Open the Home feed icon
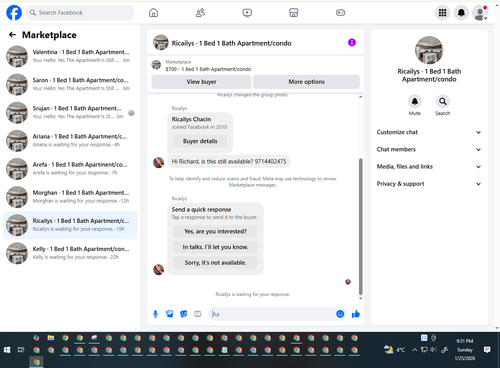Screen dimensions: 500x368 coord(153,13)
